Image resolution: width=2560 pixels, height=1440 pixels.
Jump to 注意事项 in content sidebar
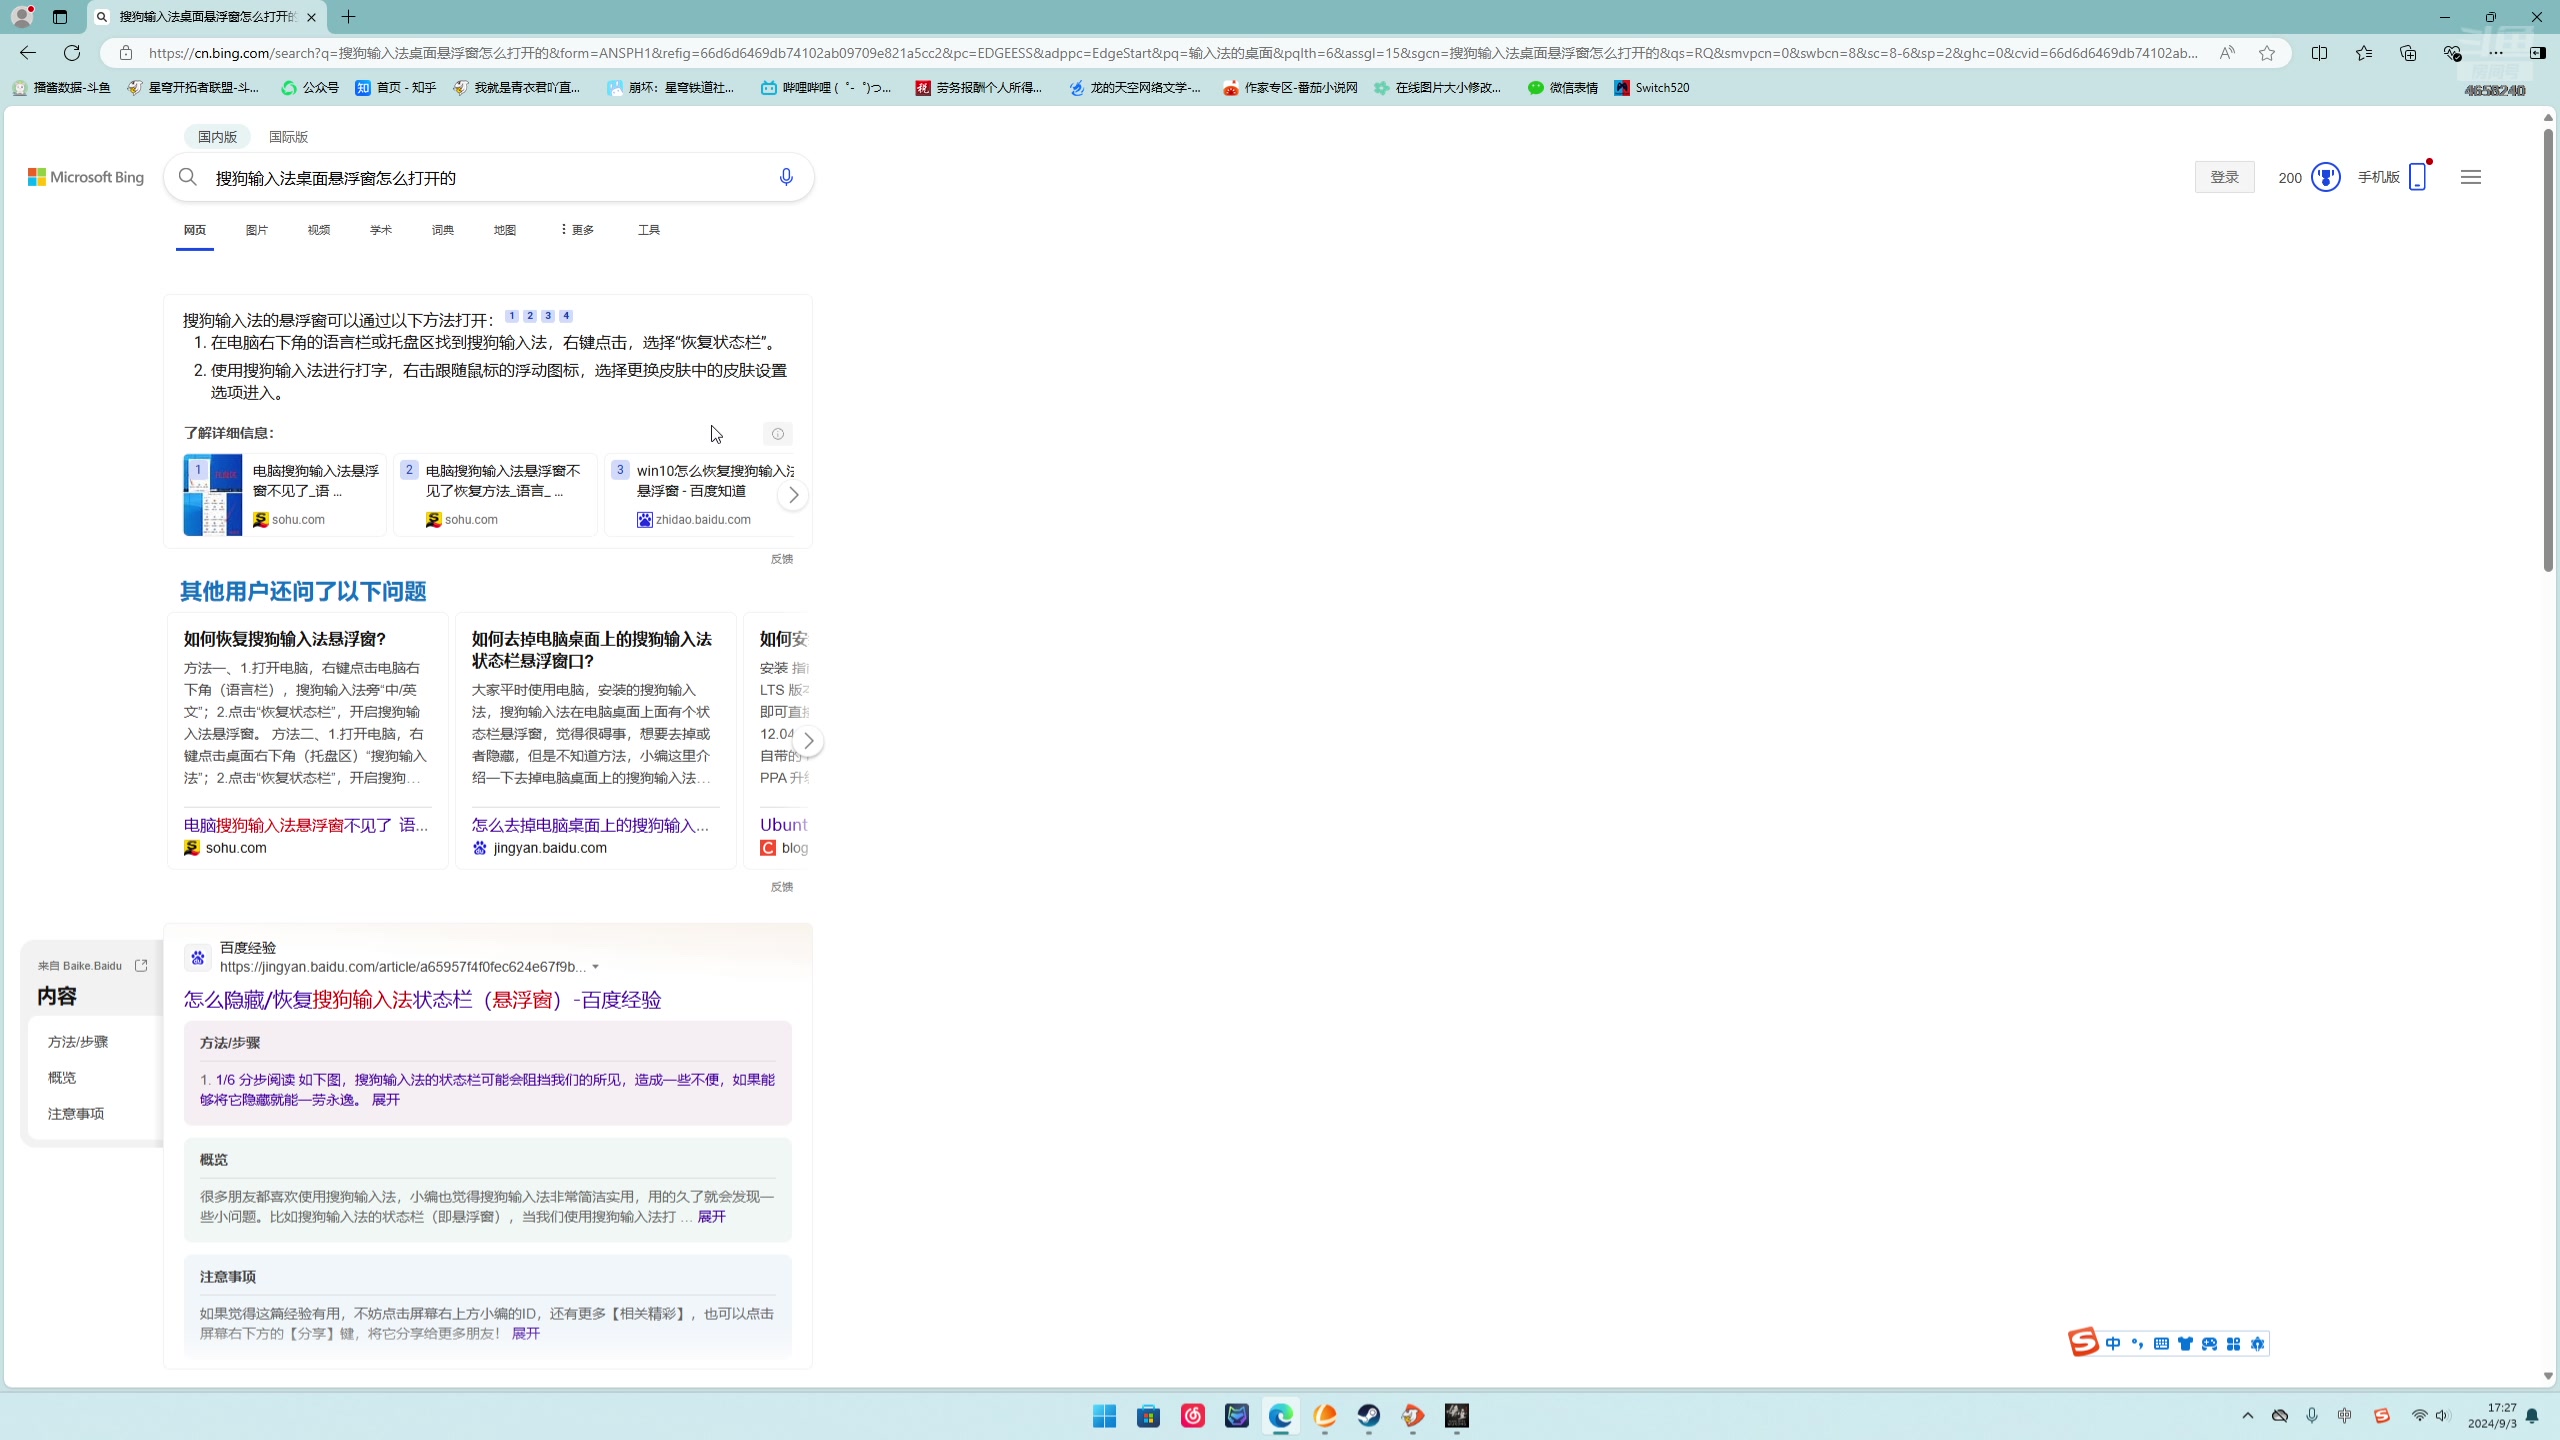pos(76,1114)
